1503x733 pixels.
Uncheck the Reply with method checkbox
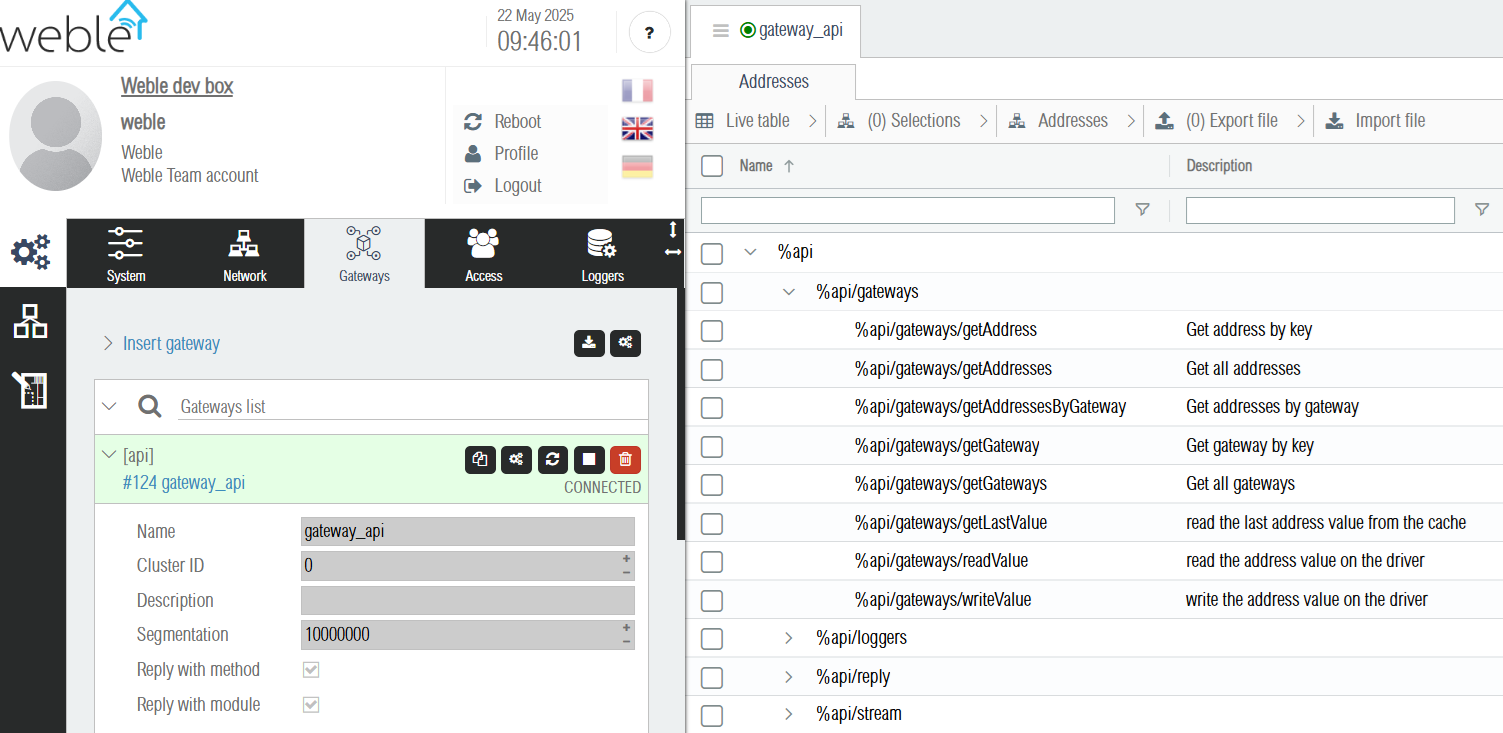tap(311, 670)
